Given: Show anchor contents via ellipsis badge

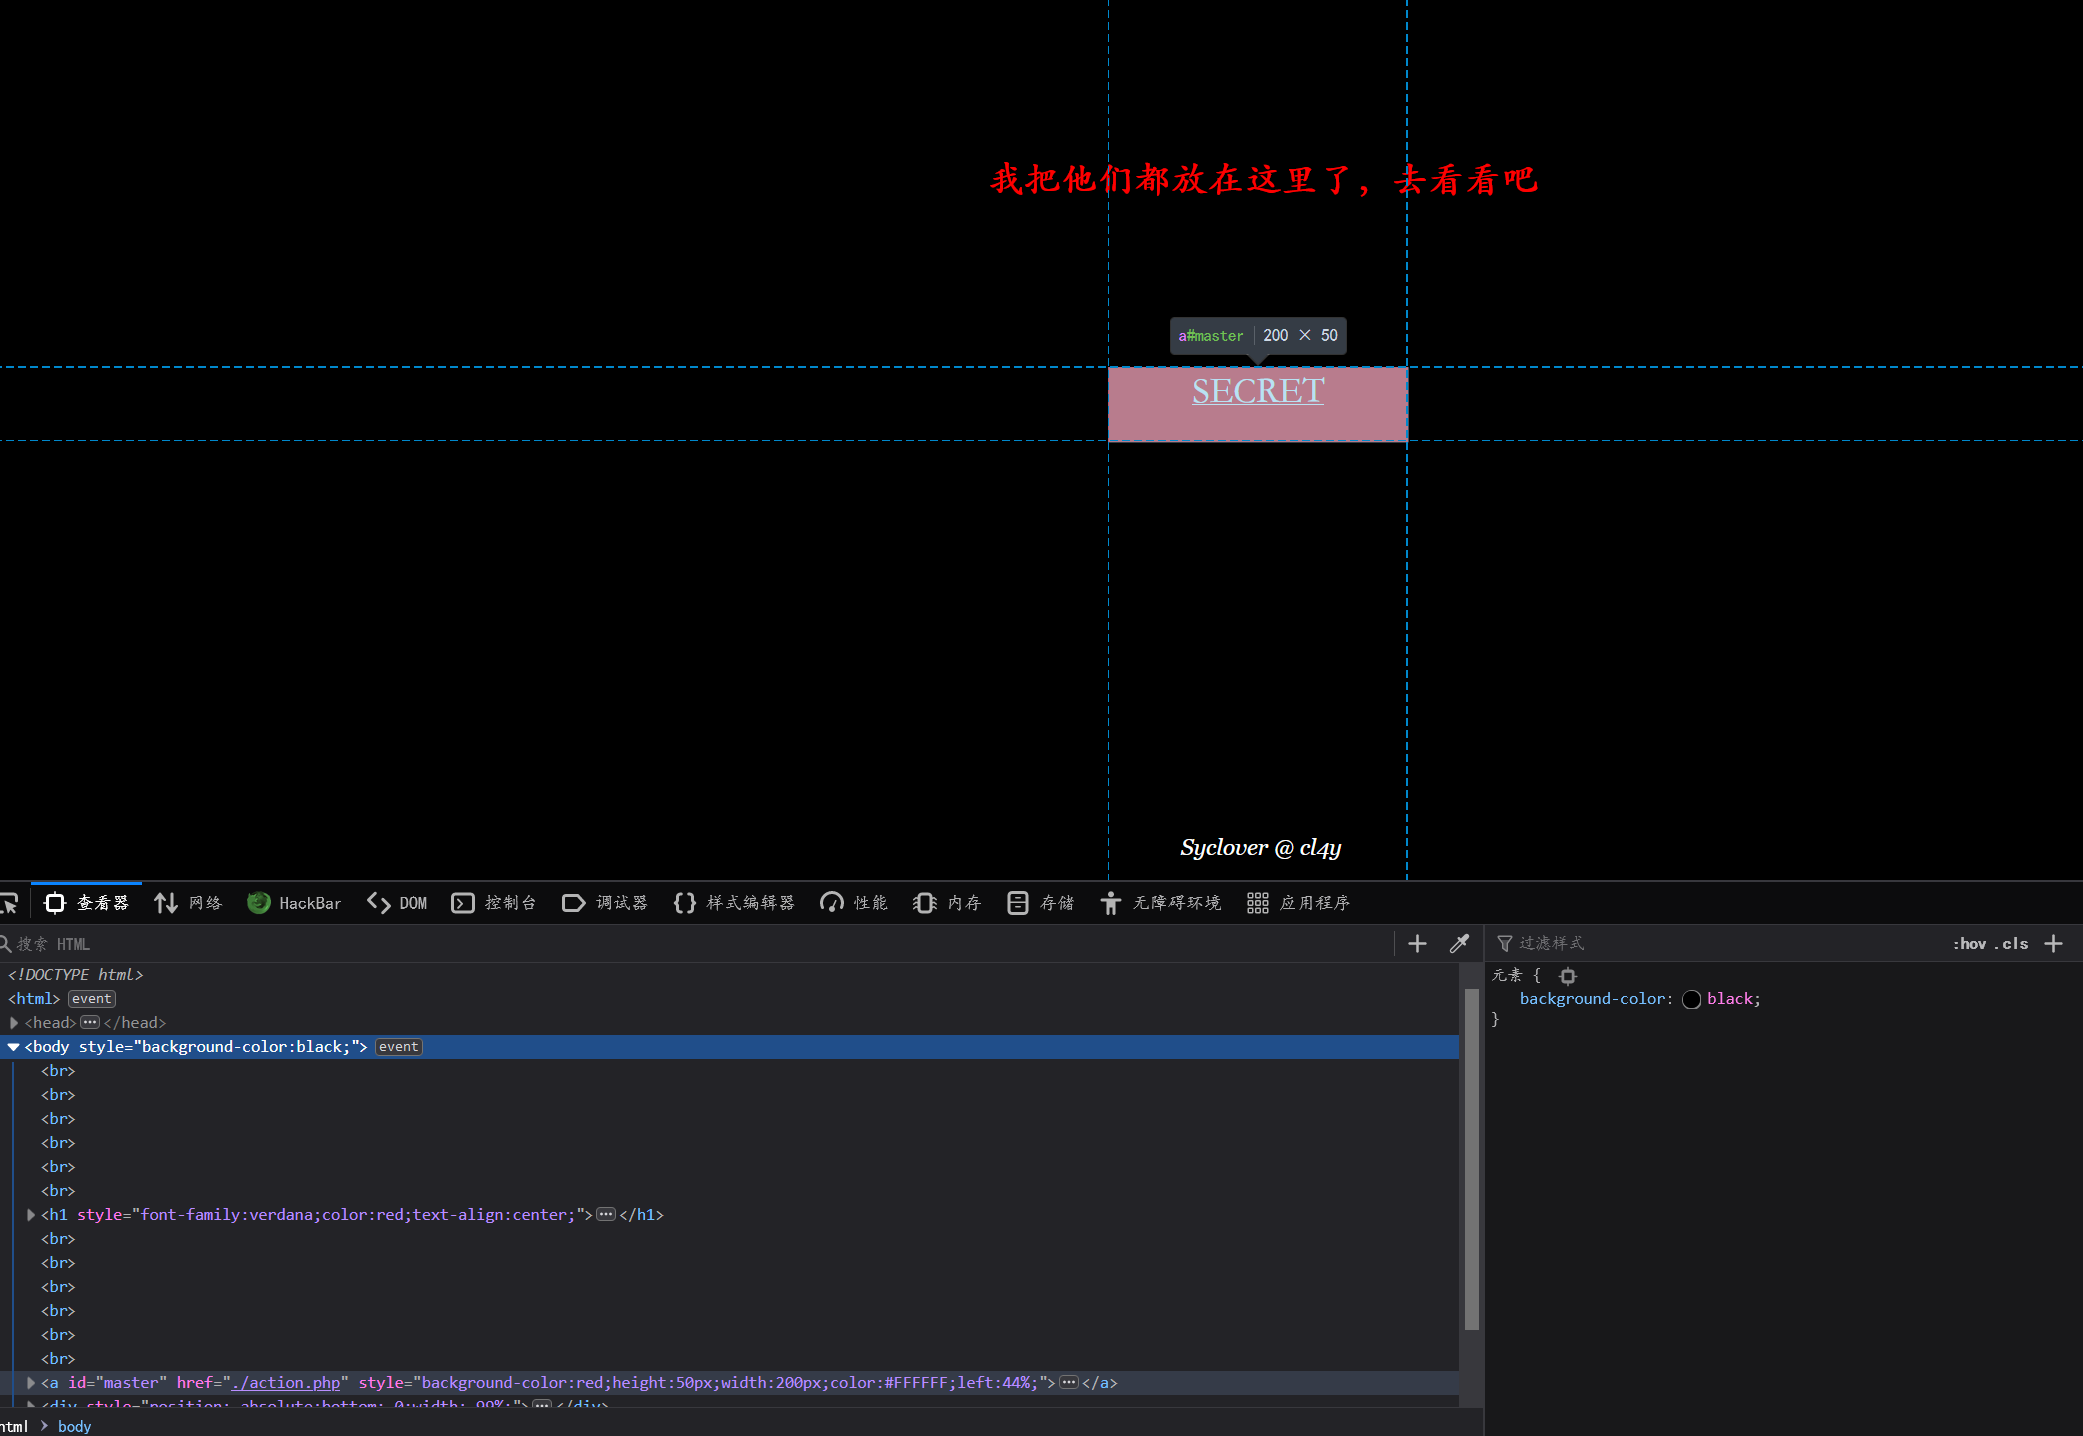Looking at the screenshot, I should point(1069,1382).
